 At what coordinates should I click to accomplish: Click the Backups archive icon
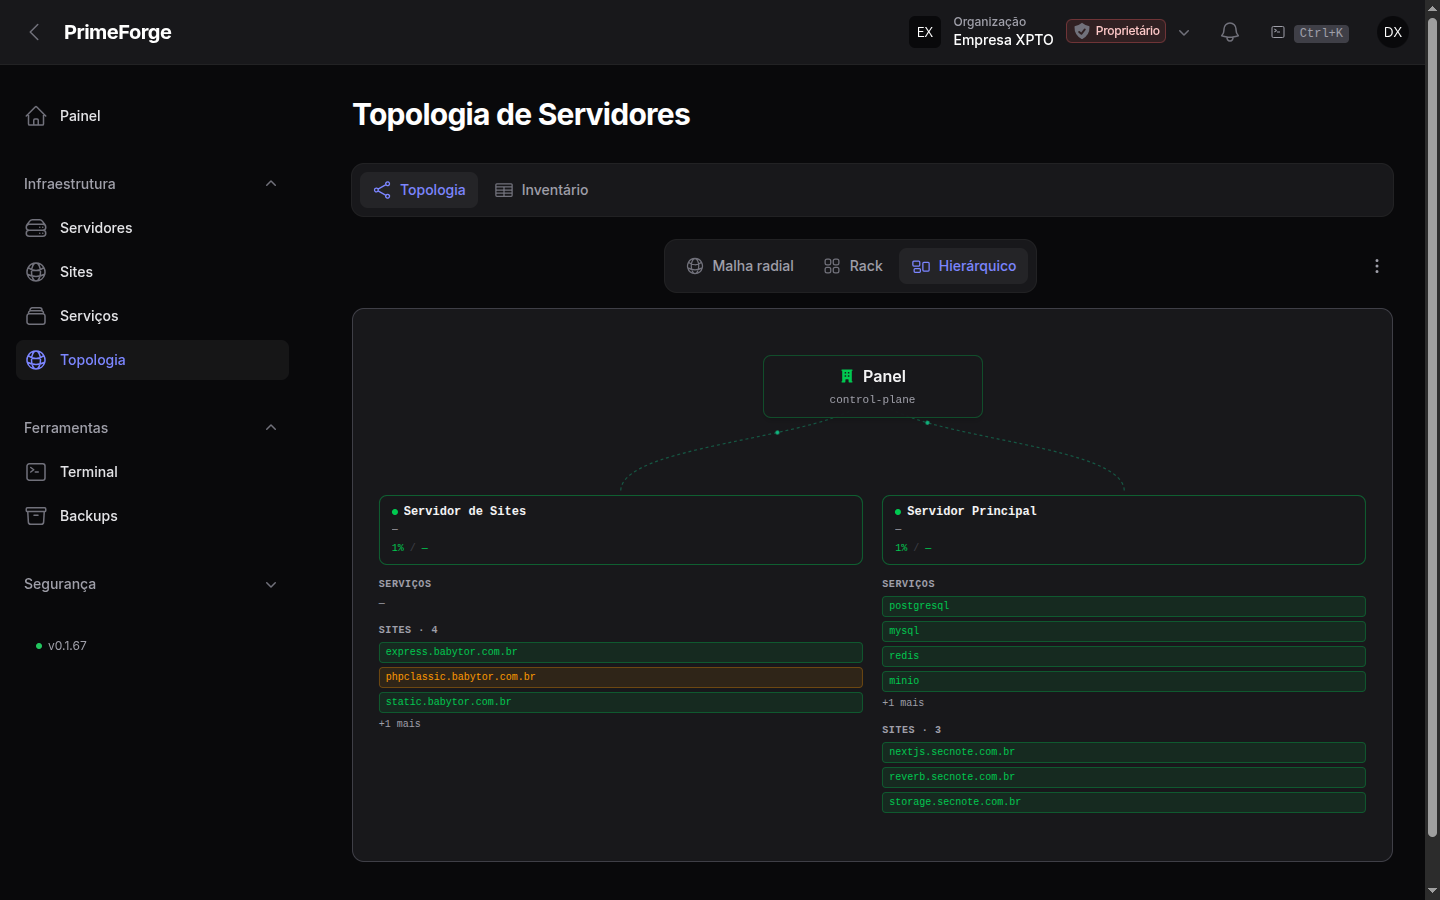coord(36,516)
